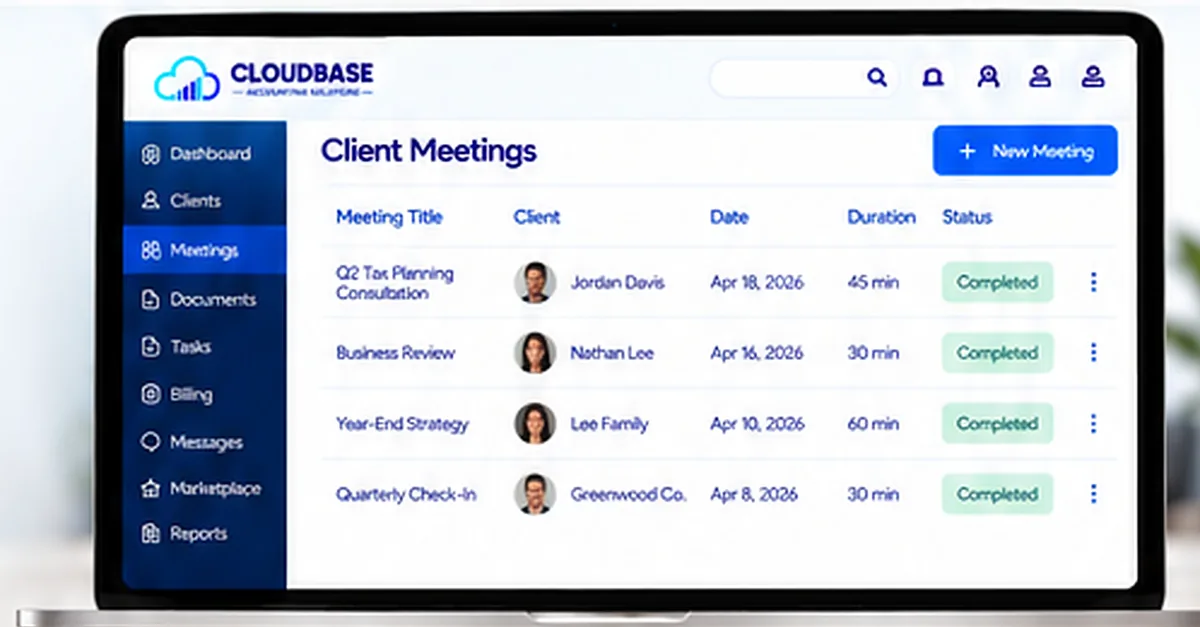The height and width of the screenshot is (627, 1200).
Task: Open the user account icon third from right
Action: [1040, 77]
